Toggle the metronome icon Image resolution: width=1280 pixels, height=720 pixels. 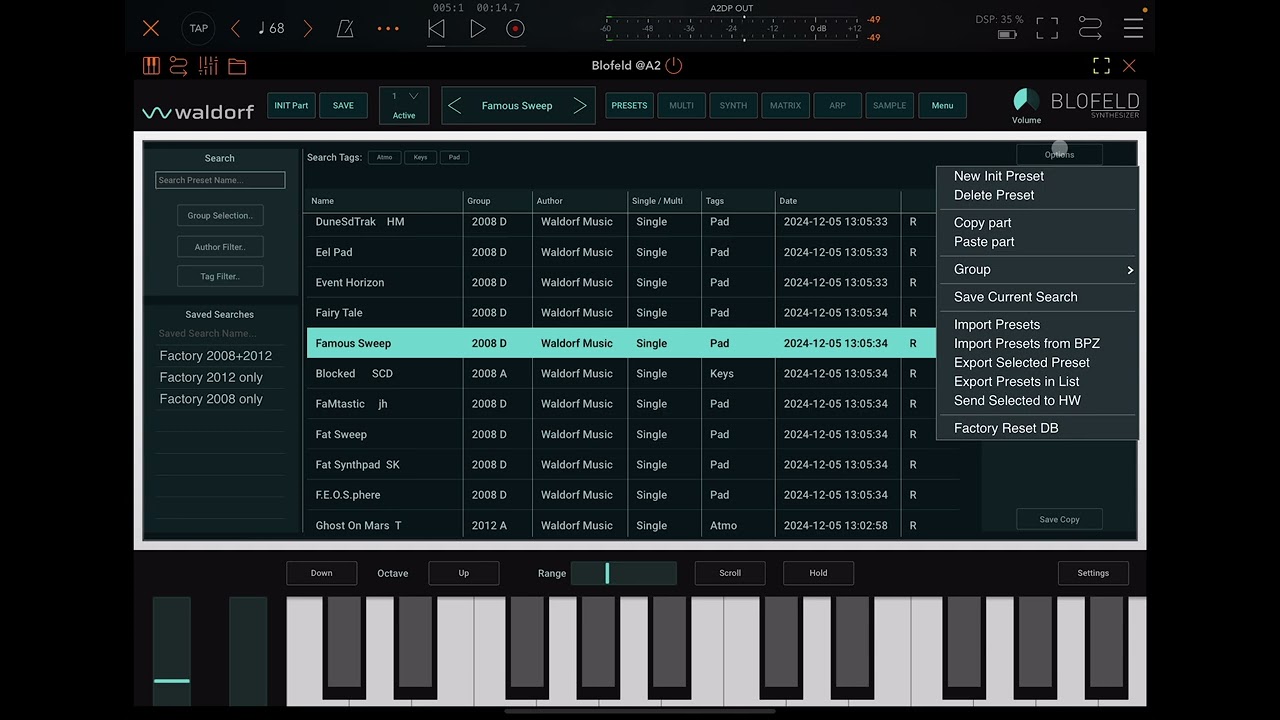[x=345, y=29]
